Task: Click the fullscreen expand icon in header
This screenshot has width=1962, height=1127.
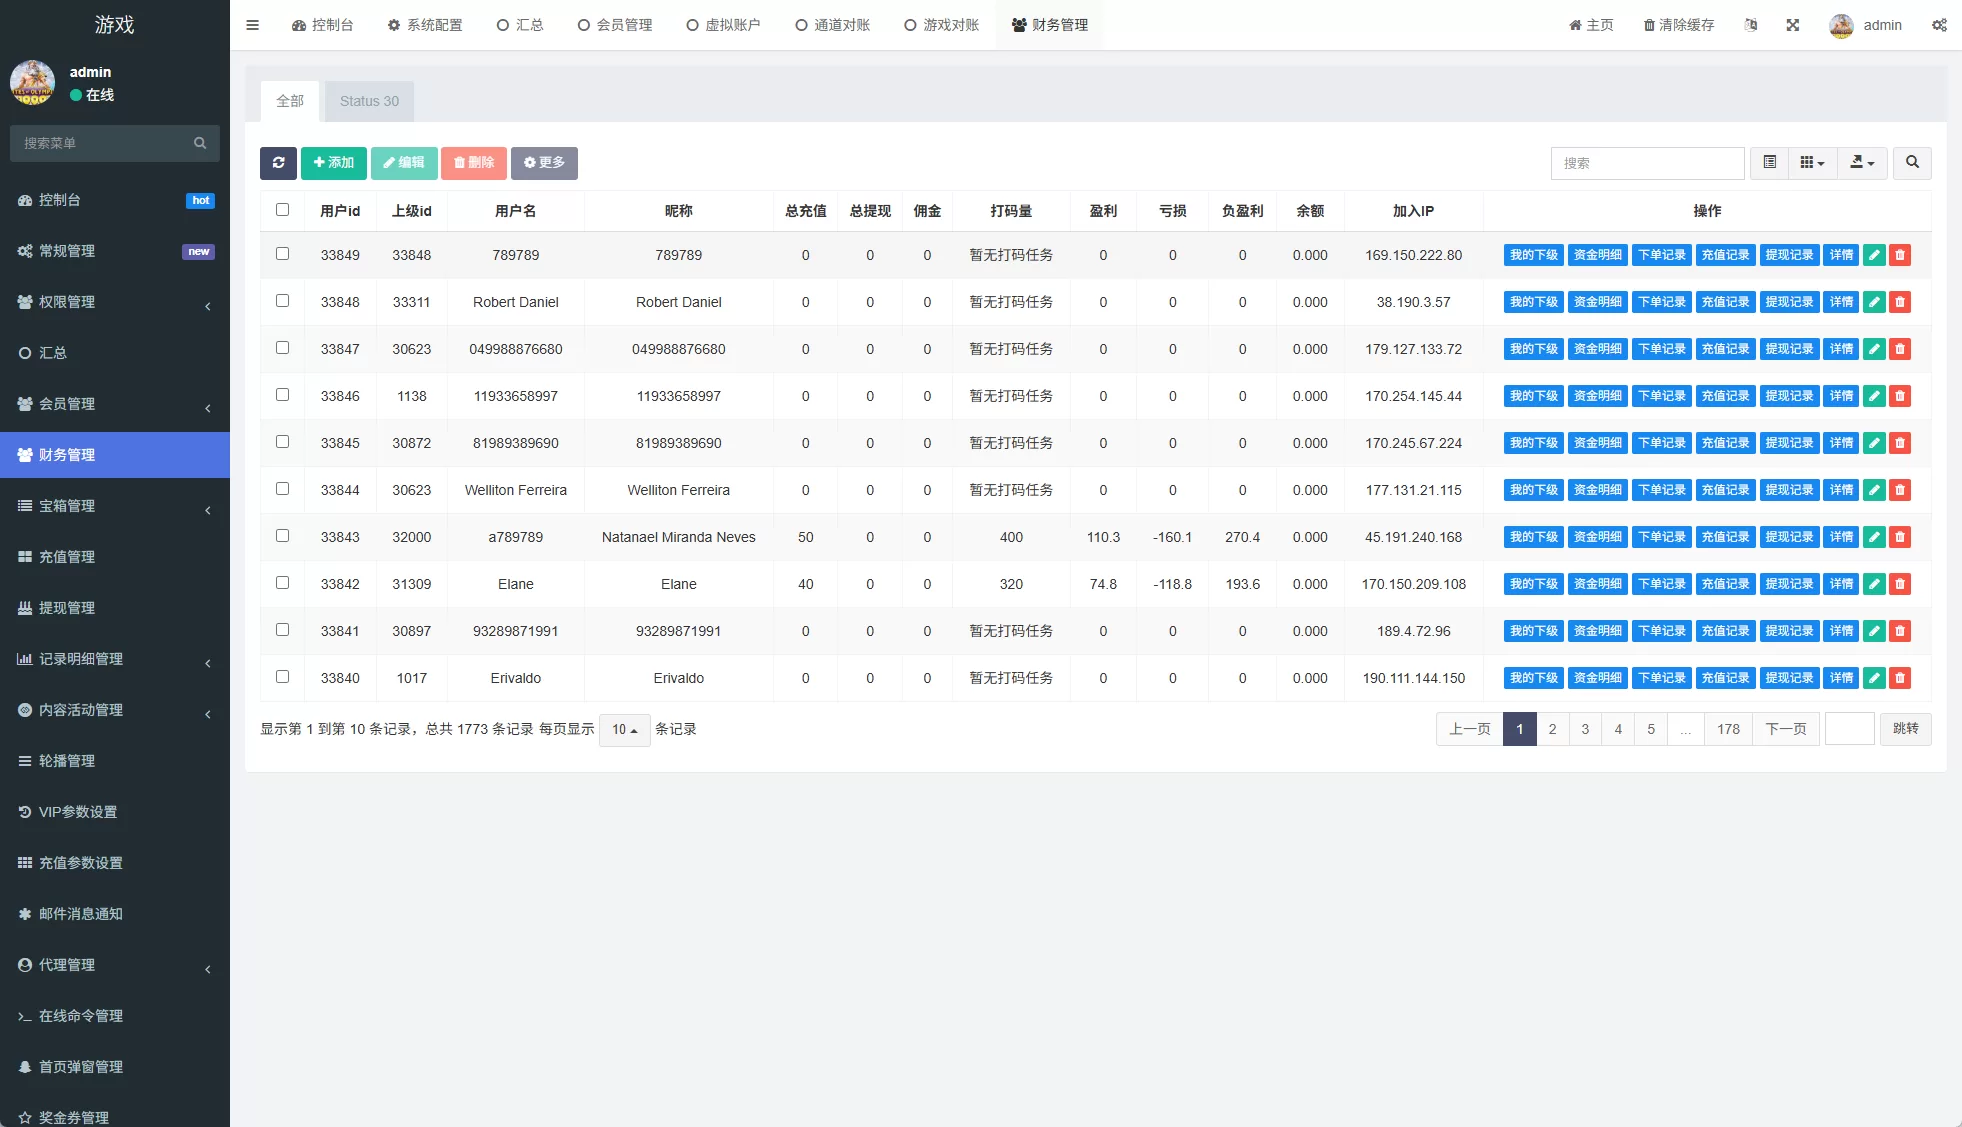Action: tap(1793, 25)
